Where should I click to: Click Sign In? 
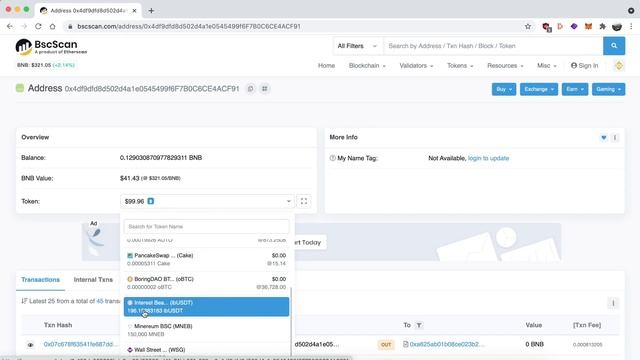[584, 65]
